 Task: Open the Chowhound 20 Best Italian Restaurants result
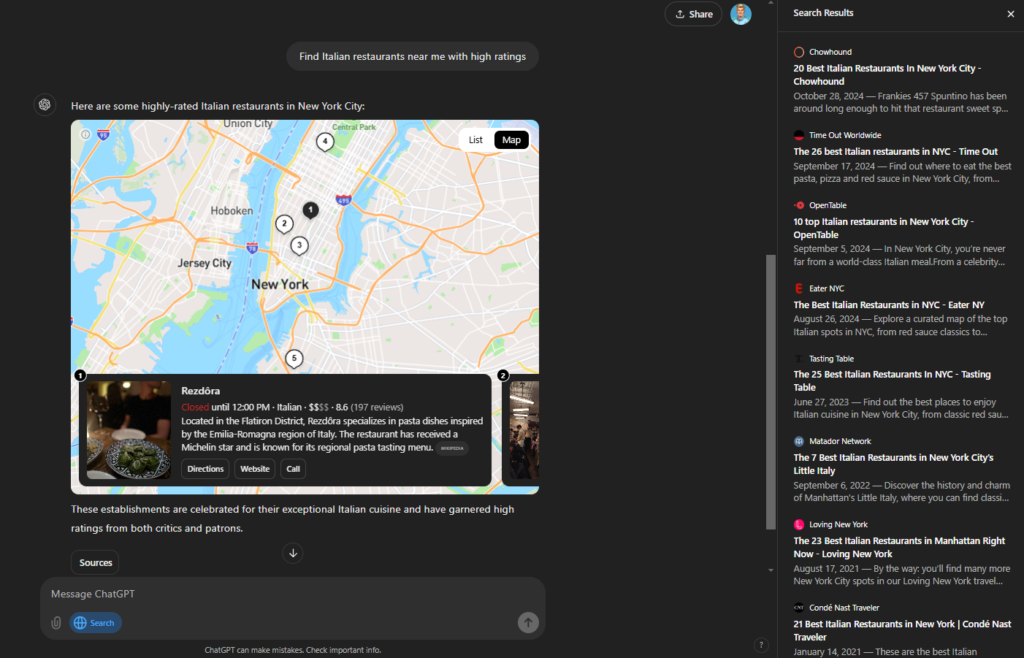click(902, 80)
